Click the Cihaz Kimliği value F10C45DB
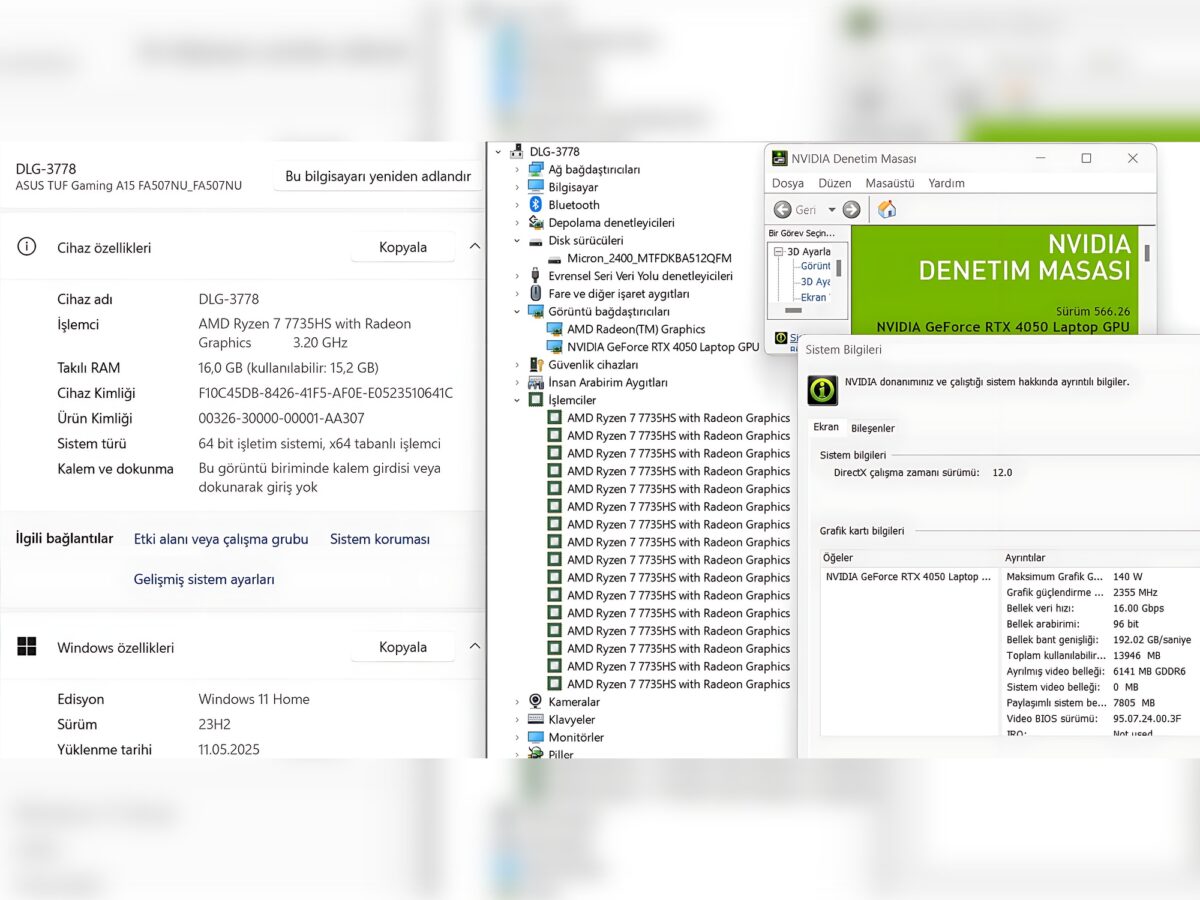 coord(326,393)
